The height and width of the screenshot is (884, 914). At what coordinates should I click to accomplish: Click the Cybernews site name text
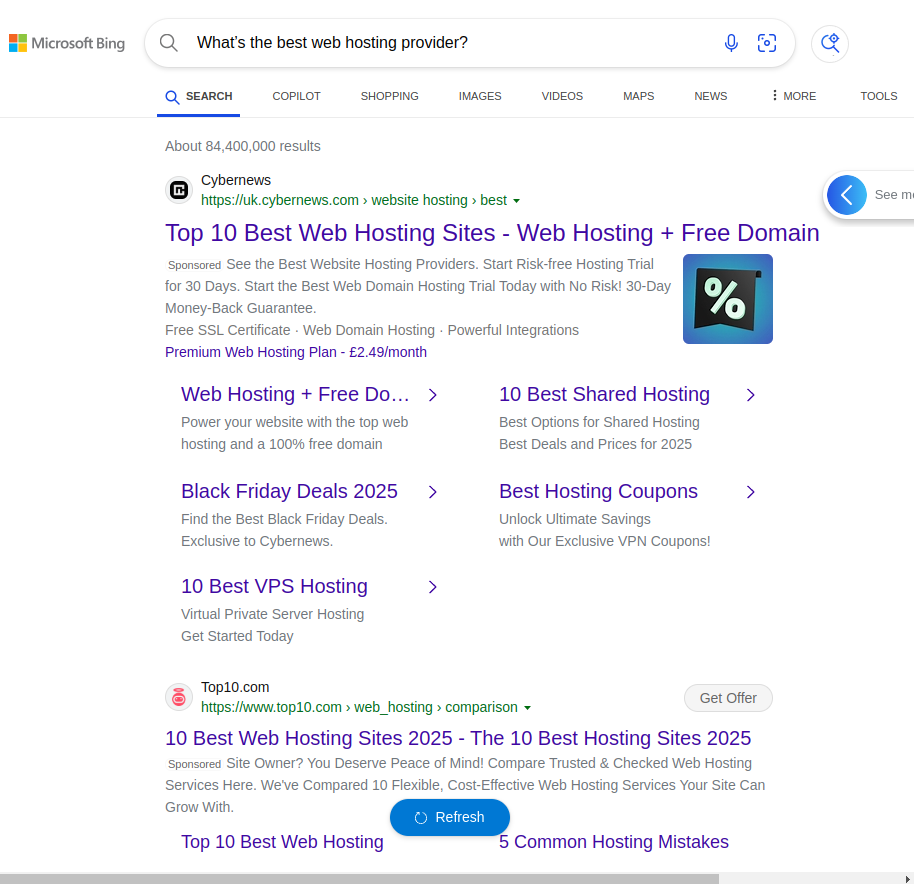coord(235,180)
